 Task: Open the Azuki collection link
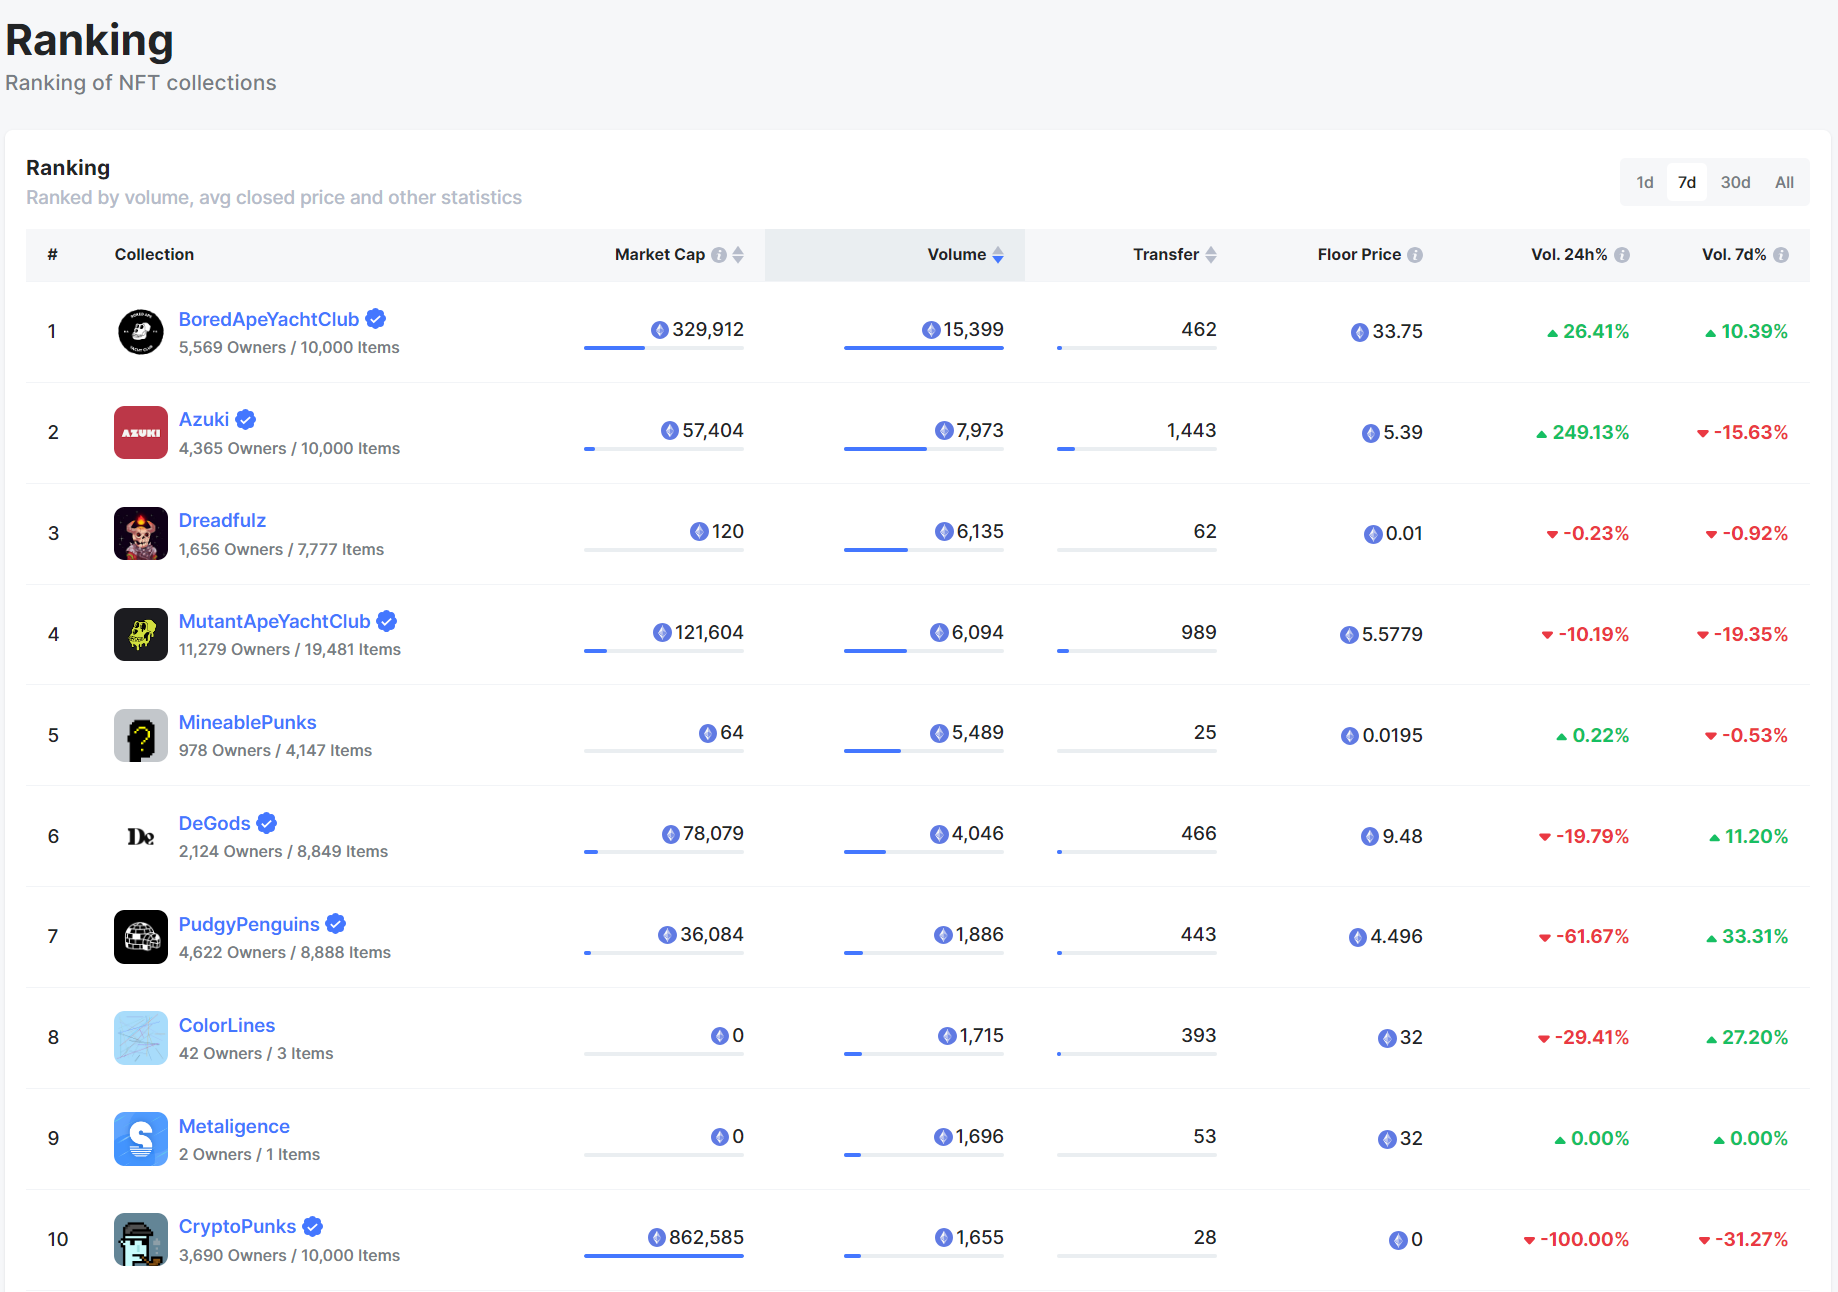coord(204,420)
